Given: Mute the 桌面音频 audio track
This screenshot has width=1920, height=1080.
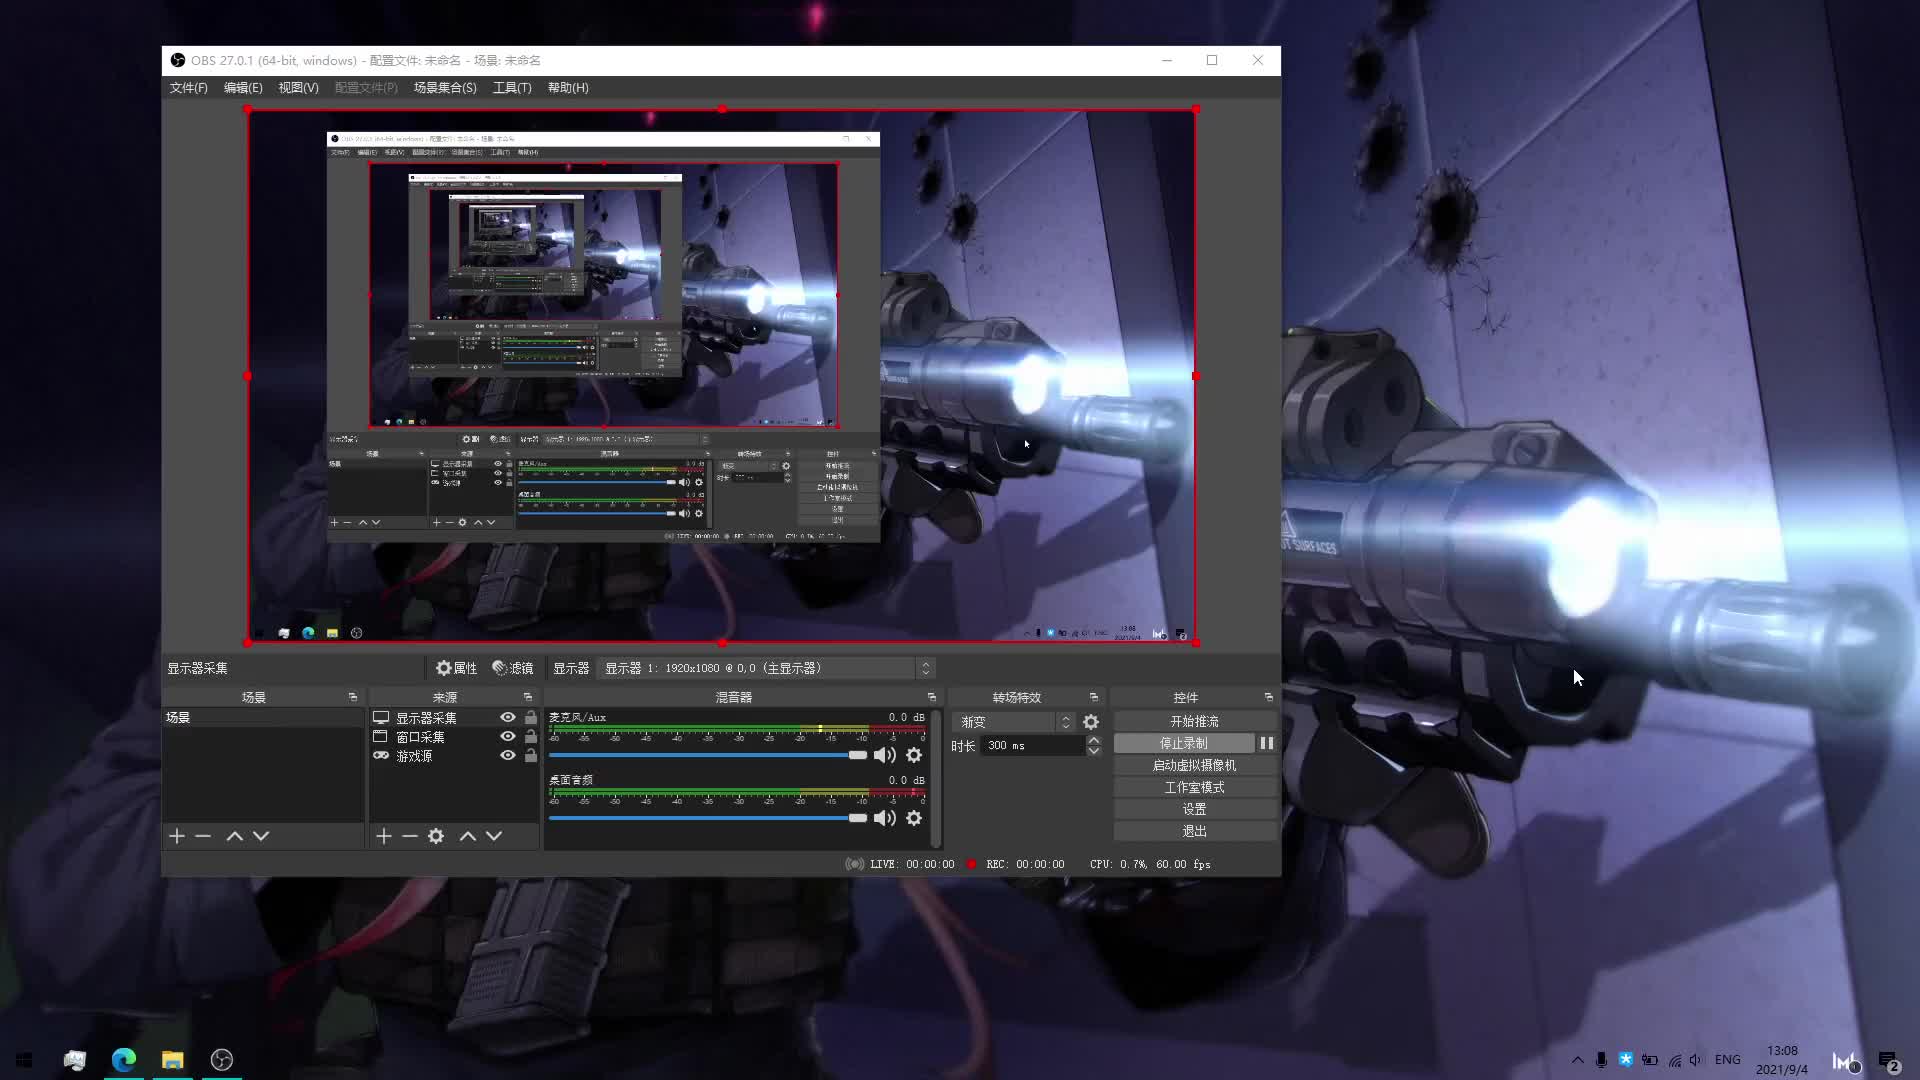Looking at the screenshot, I should [883, 818].
